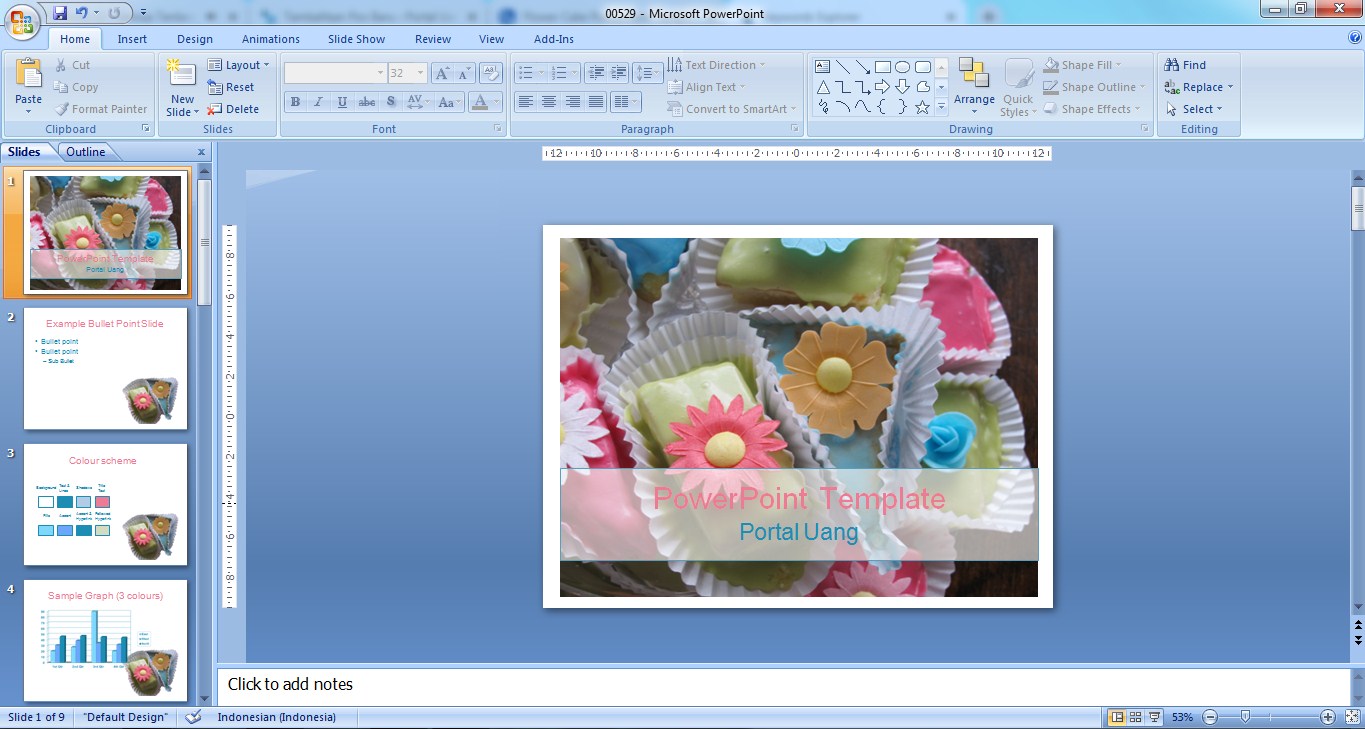Viewport: 1365px width, 729px height.
Task: Open the Find dialog
Action: point(1186,65)
